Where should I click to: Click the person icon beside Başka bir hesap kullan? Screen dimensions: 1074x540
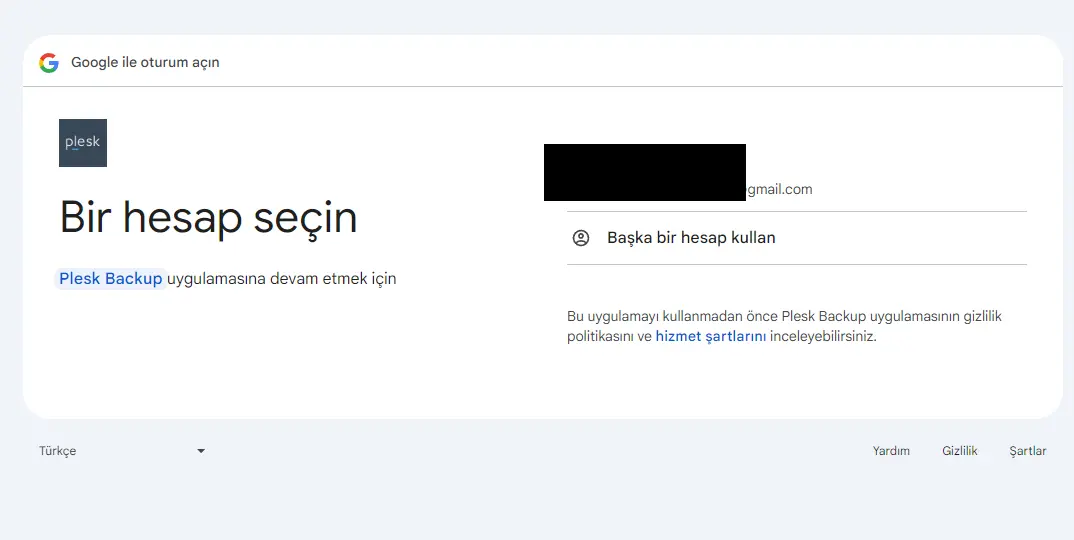click(x=581, y=238)
